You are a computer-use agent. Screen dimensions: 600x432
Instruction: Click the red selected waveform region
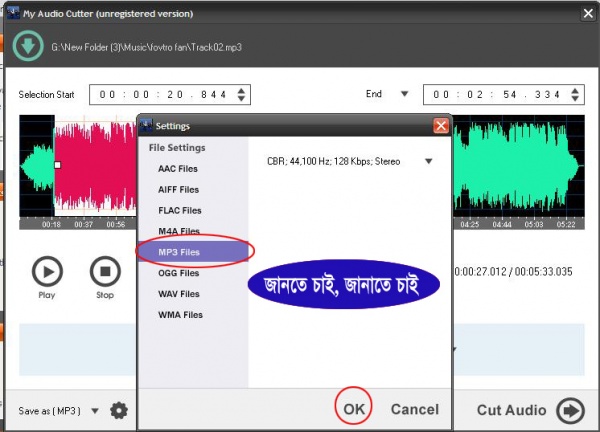pyautogui.click(x=96, y=166)
